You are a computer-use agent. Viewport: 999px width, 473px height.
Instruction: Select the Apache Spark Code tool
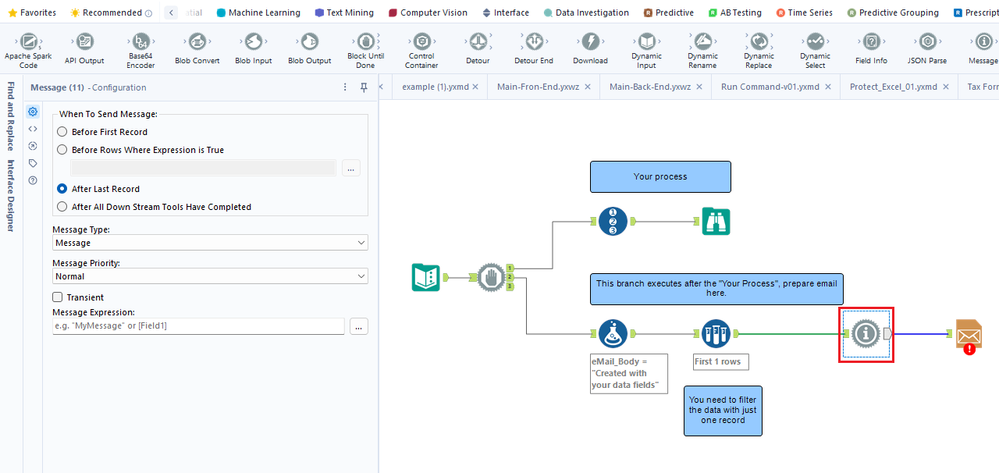27,50
